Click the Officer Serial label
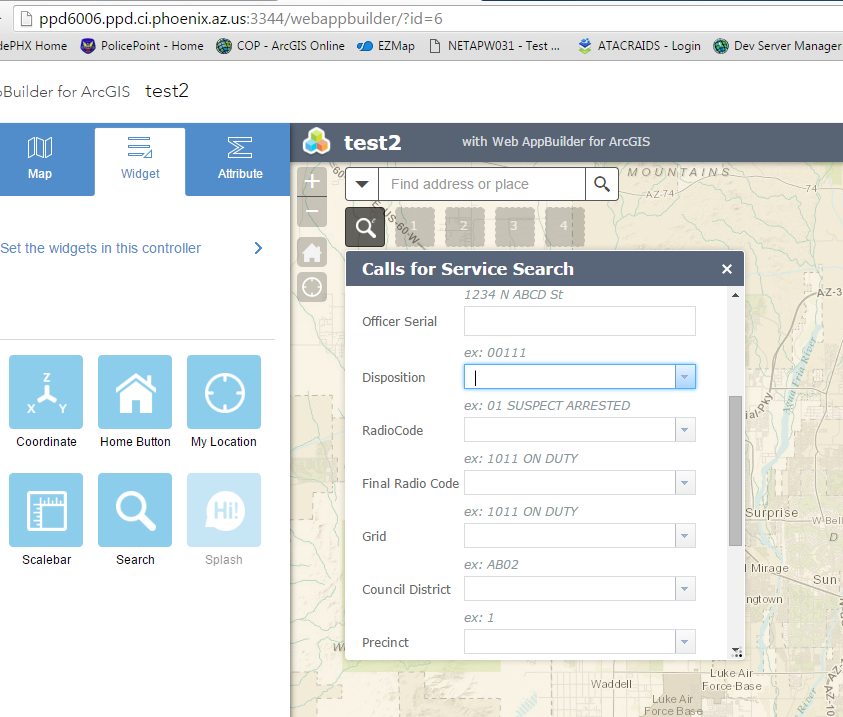 (399, 322)
